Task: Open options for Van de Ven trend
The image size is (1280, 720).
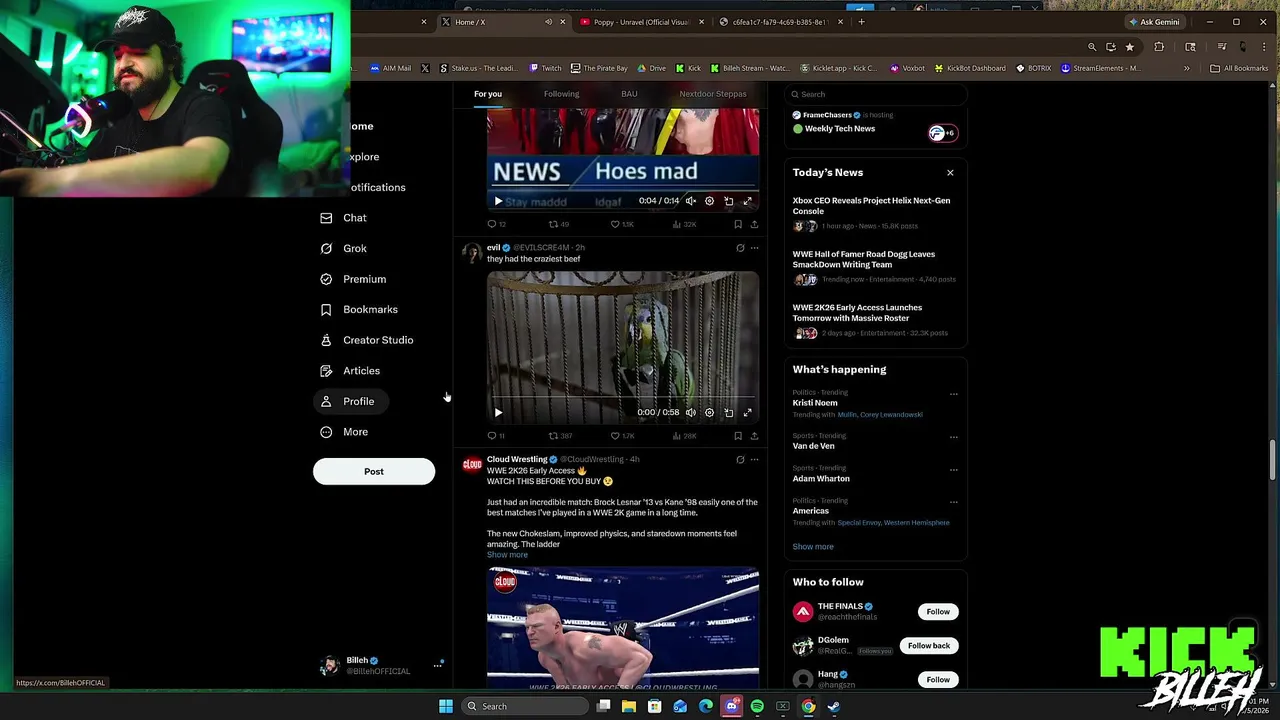Action: pos(953,437)
